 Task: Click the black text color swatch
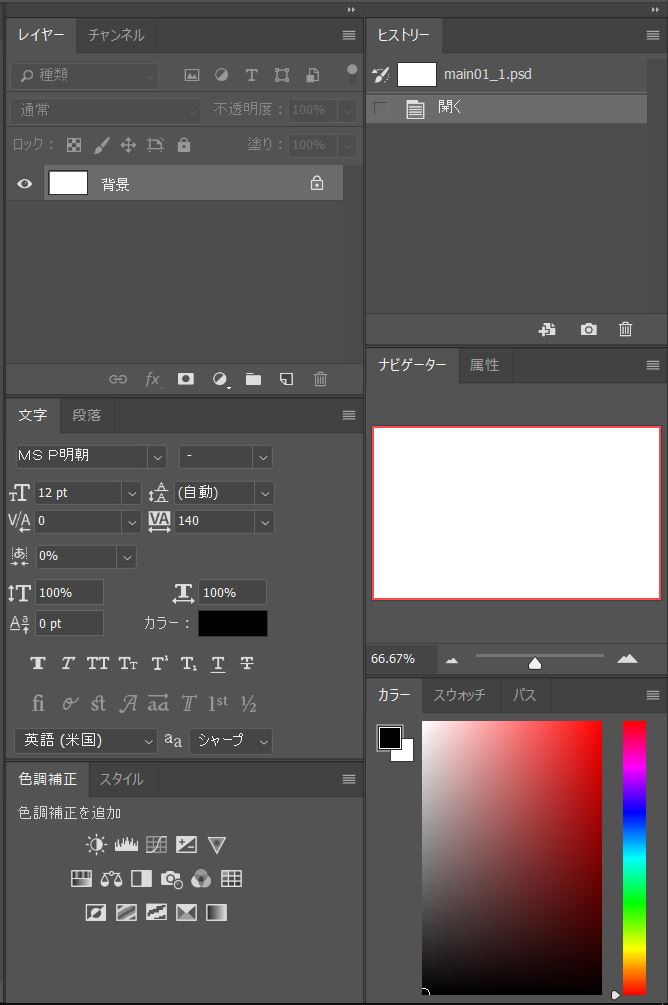pos(233,624)
